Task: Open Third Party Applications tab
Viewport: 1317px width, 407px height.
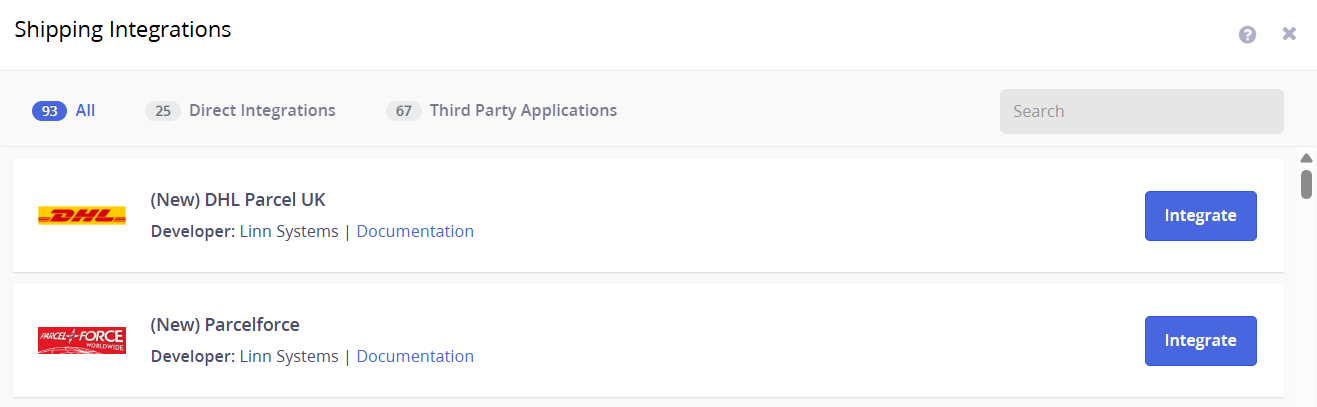Action: click(x=523, y=110)
